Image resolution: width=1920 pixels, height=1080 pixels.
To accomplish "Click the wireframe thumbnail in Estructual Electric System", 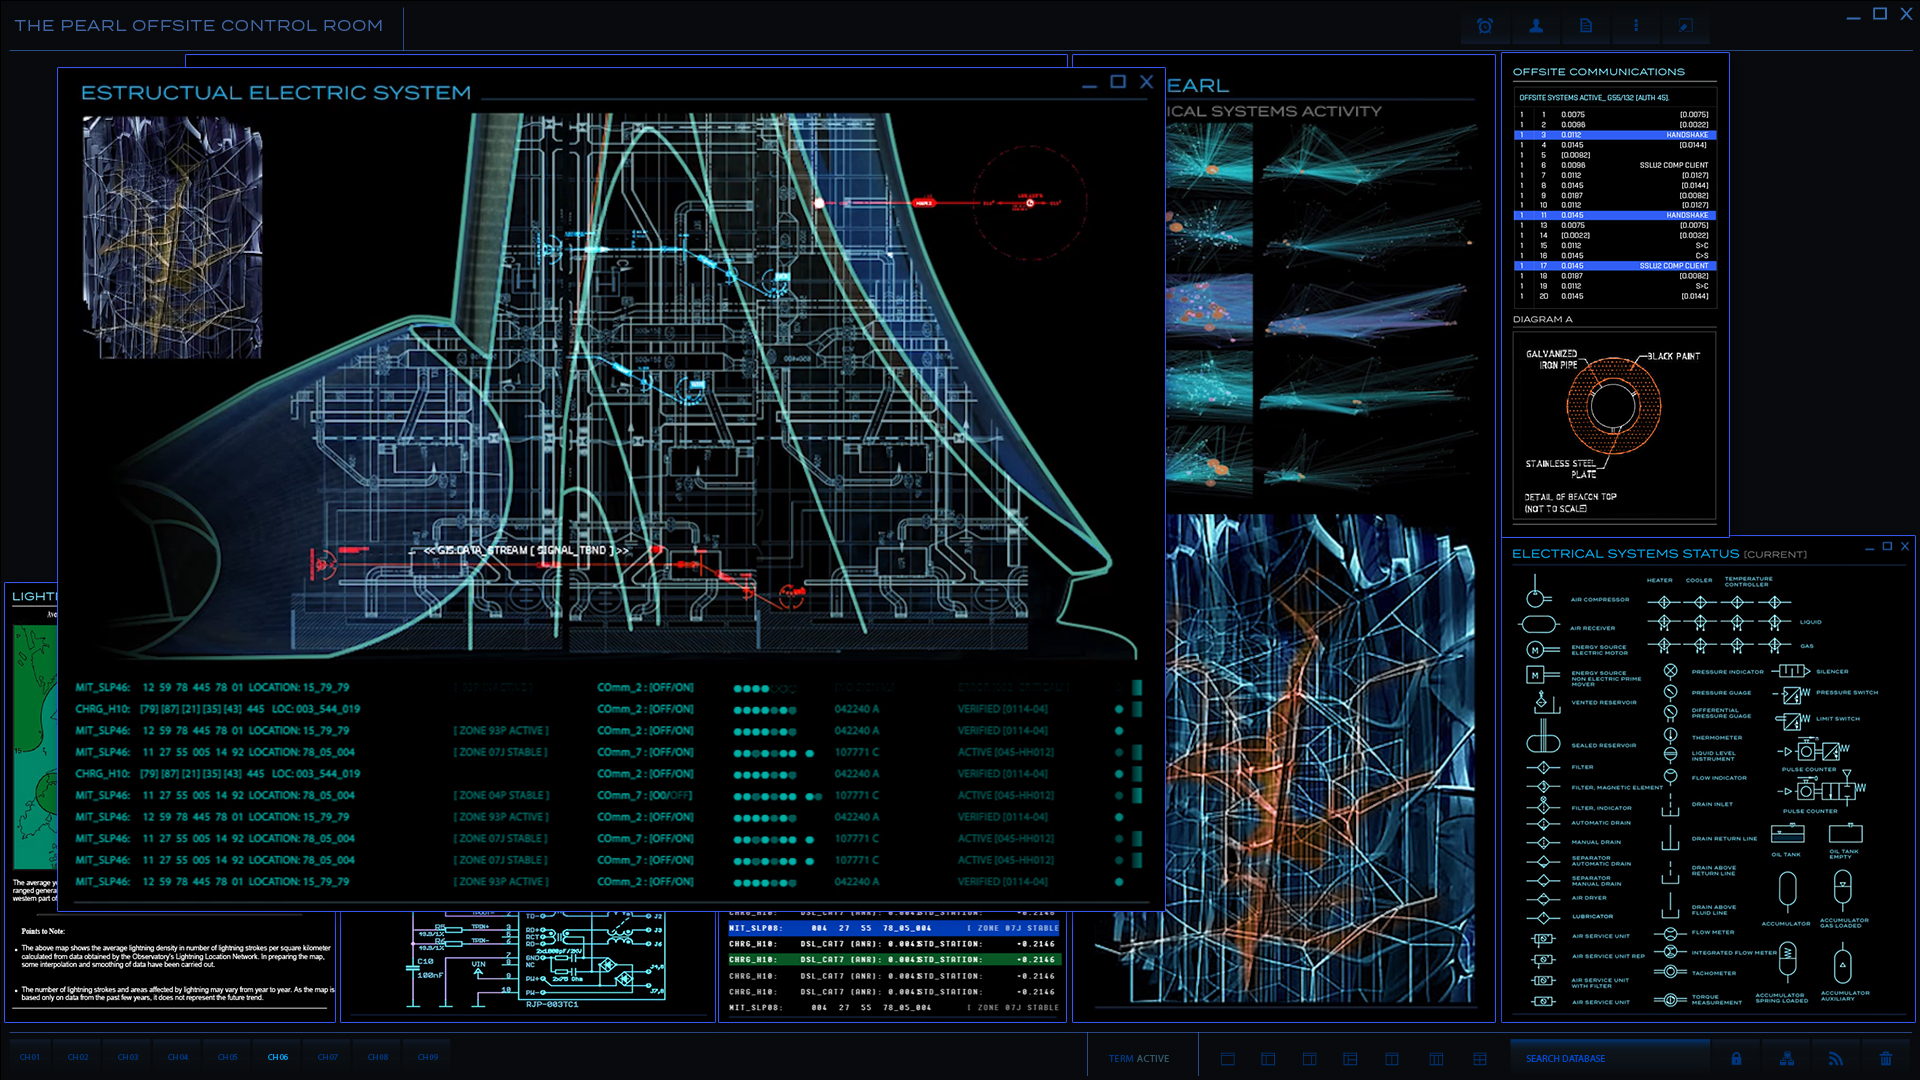I will (x=172, y=237).
